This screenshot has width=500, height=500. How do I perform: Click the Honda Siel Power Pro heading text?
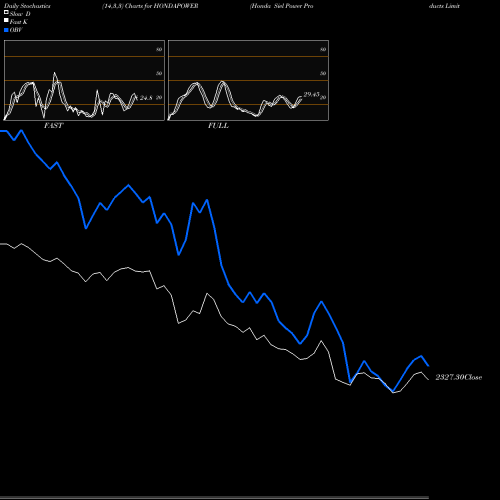pos(282,6)
